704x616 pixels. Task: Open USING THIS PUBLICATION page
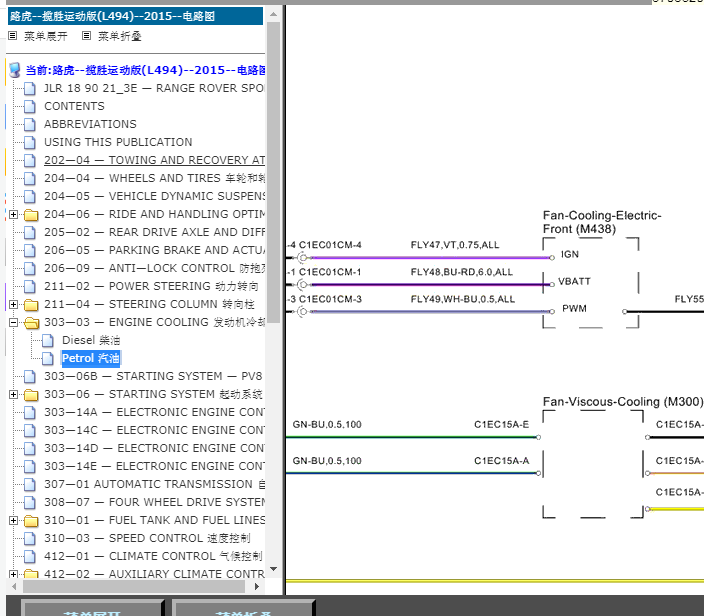tap(118, 142)
